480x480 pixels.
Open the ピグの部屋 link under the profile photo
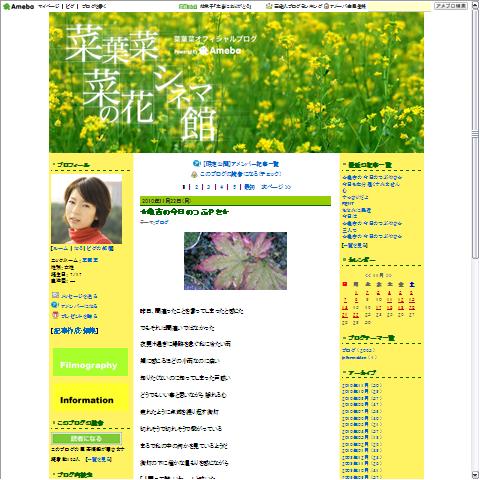pos(100,249)
